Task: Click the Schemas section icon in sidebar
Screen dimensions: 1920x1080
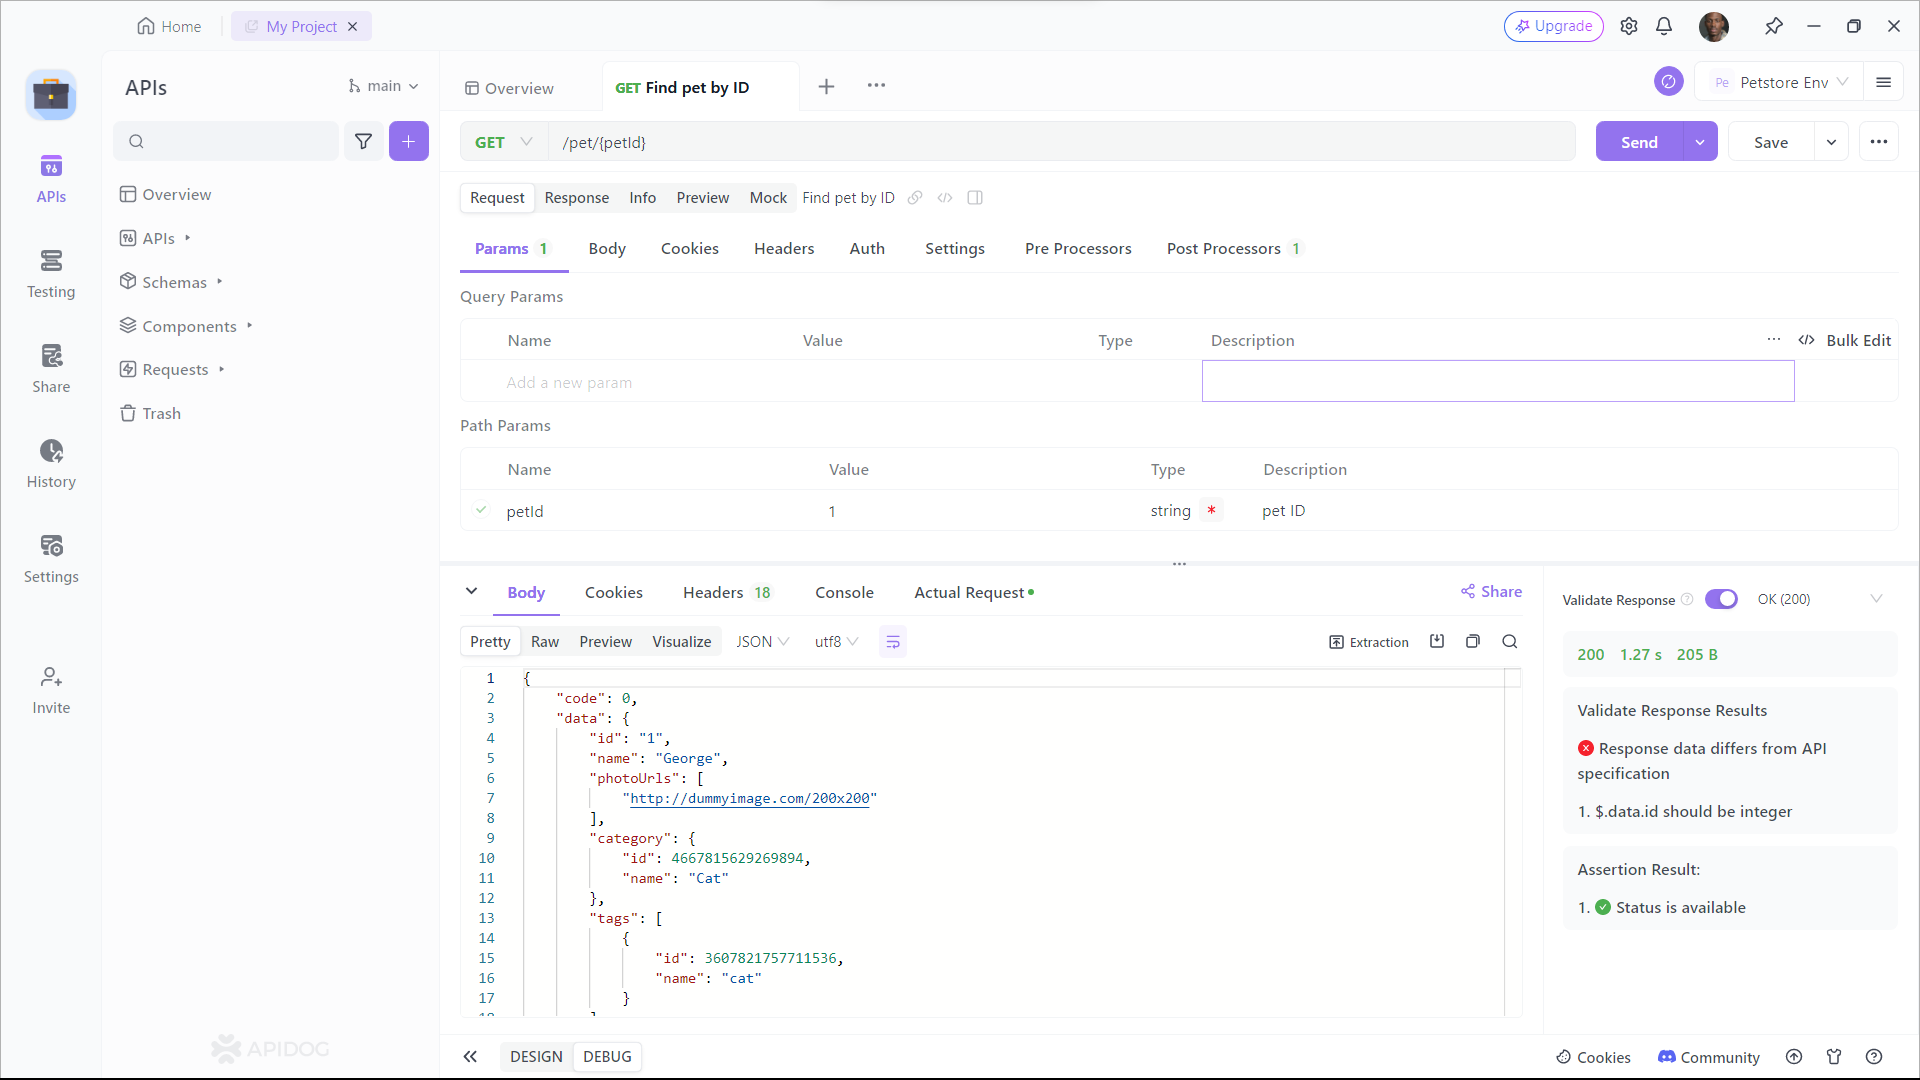Action: click(x=129, y=282)
